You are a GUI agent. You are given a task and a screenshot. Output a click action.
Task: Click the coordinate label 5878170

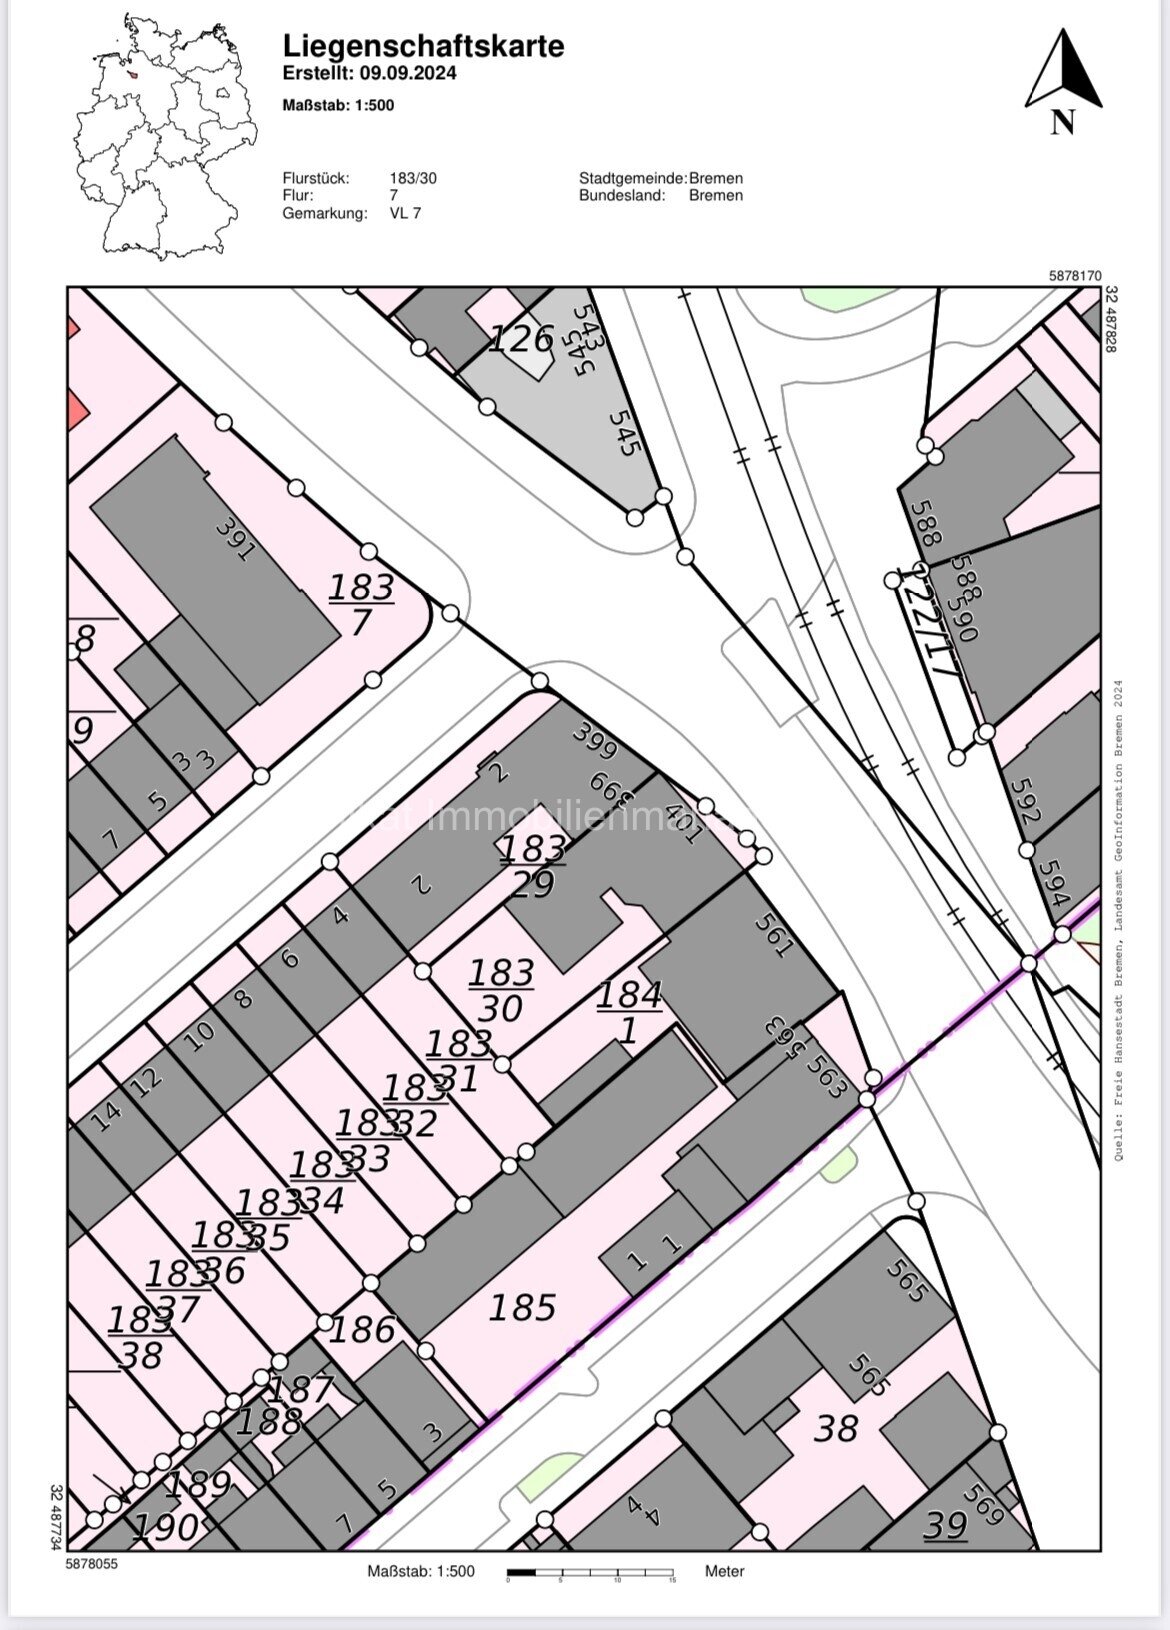tap(1074, 275)
